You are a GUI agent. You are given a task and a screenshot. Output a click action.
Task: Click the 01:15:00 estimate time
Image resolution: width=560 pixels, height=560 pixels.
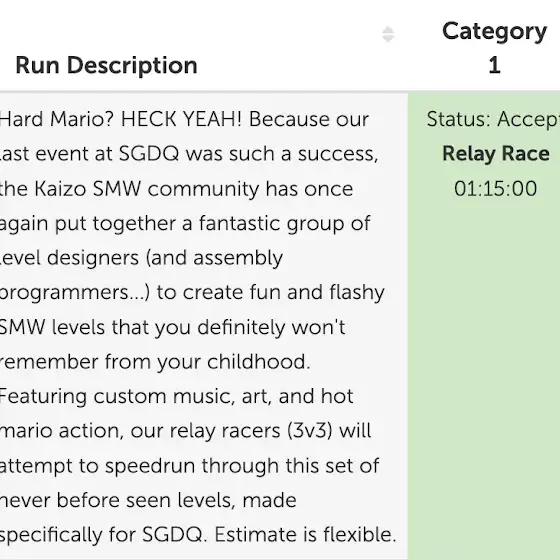495,189
